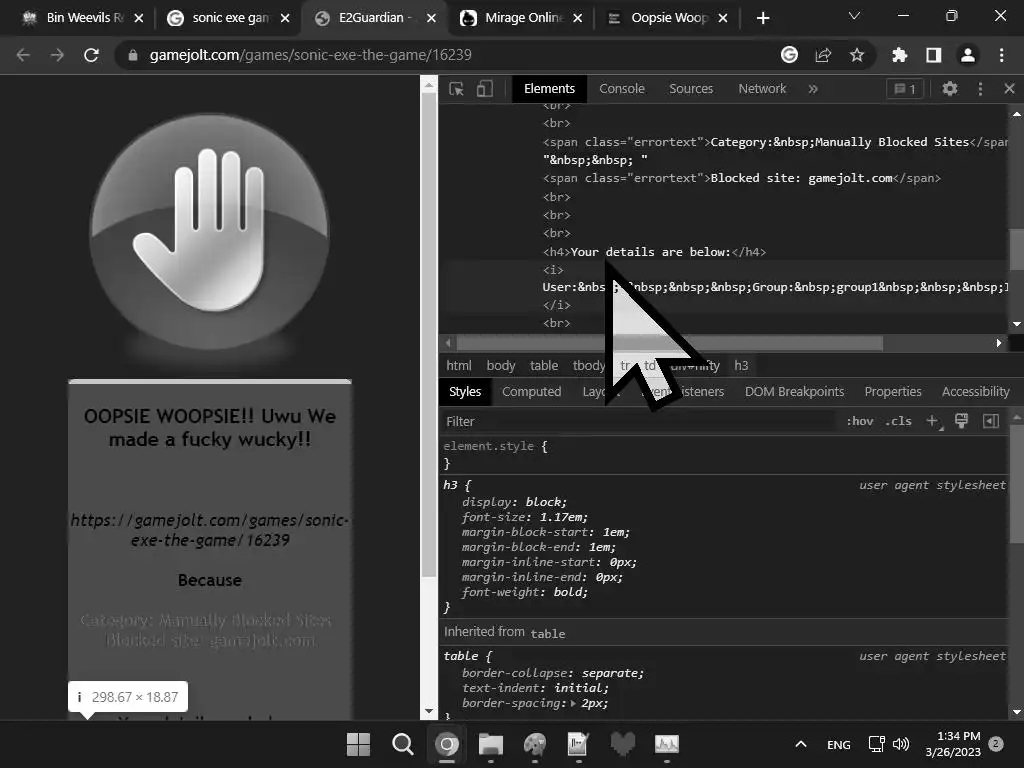Open the DOM Breakpoints tab
This screenshot has width=1024, height=768.
[x=794, y=391]
